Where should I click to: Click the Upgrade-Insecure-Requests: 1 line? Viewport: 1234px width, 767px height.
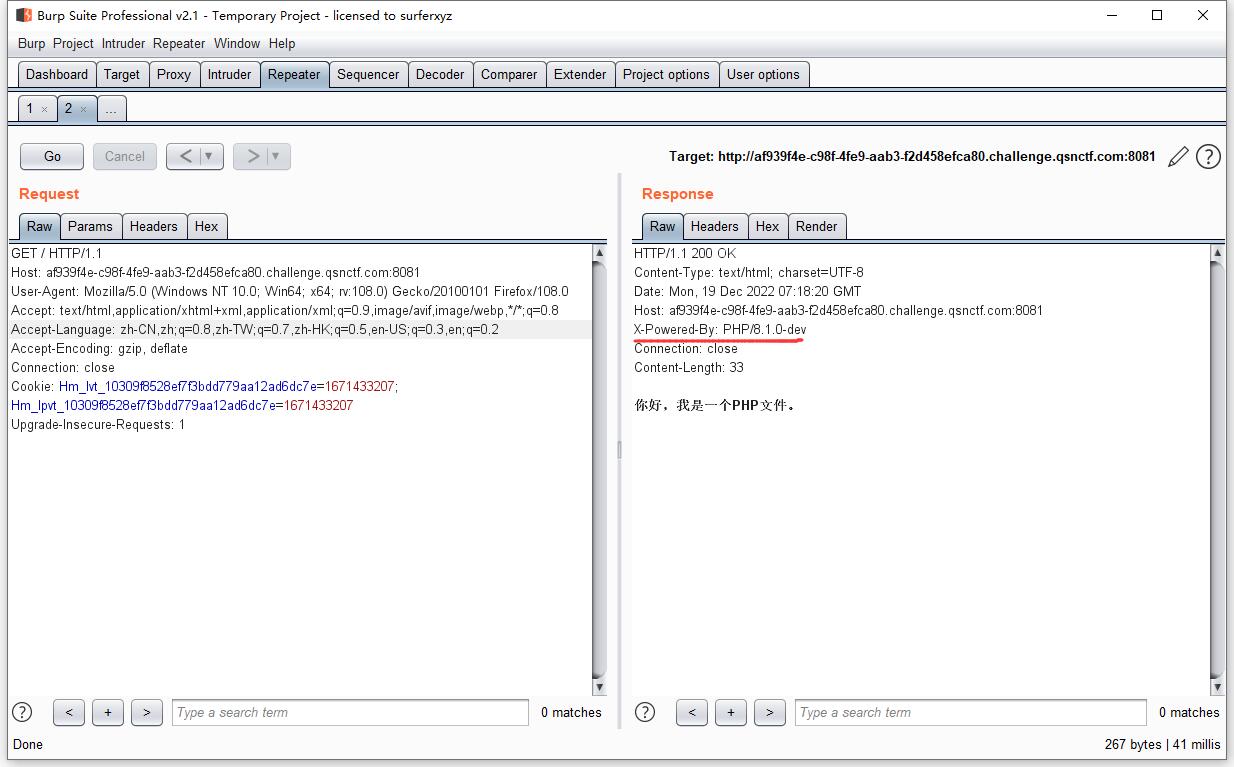point(98,424)
